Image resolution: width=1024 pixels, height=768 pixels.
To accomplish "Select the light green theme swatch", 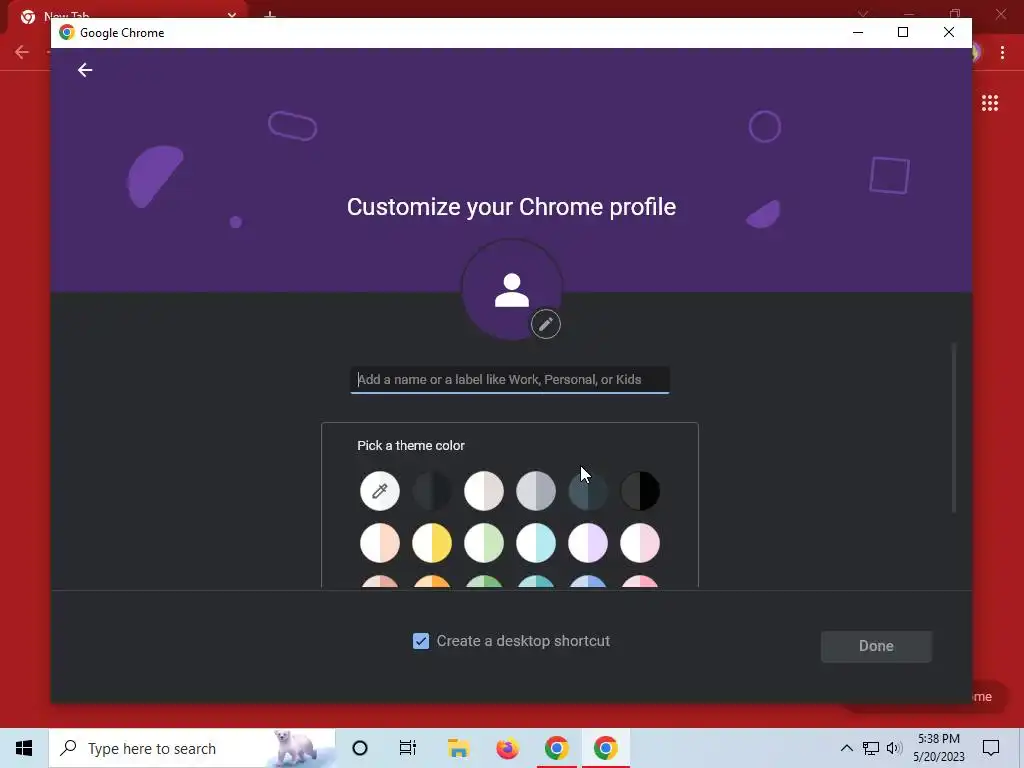I will click(x=484, y=543).
